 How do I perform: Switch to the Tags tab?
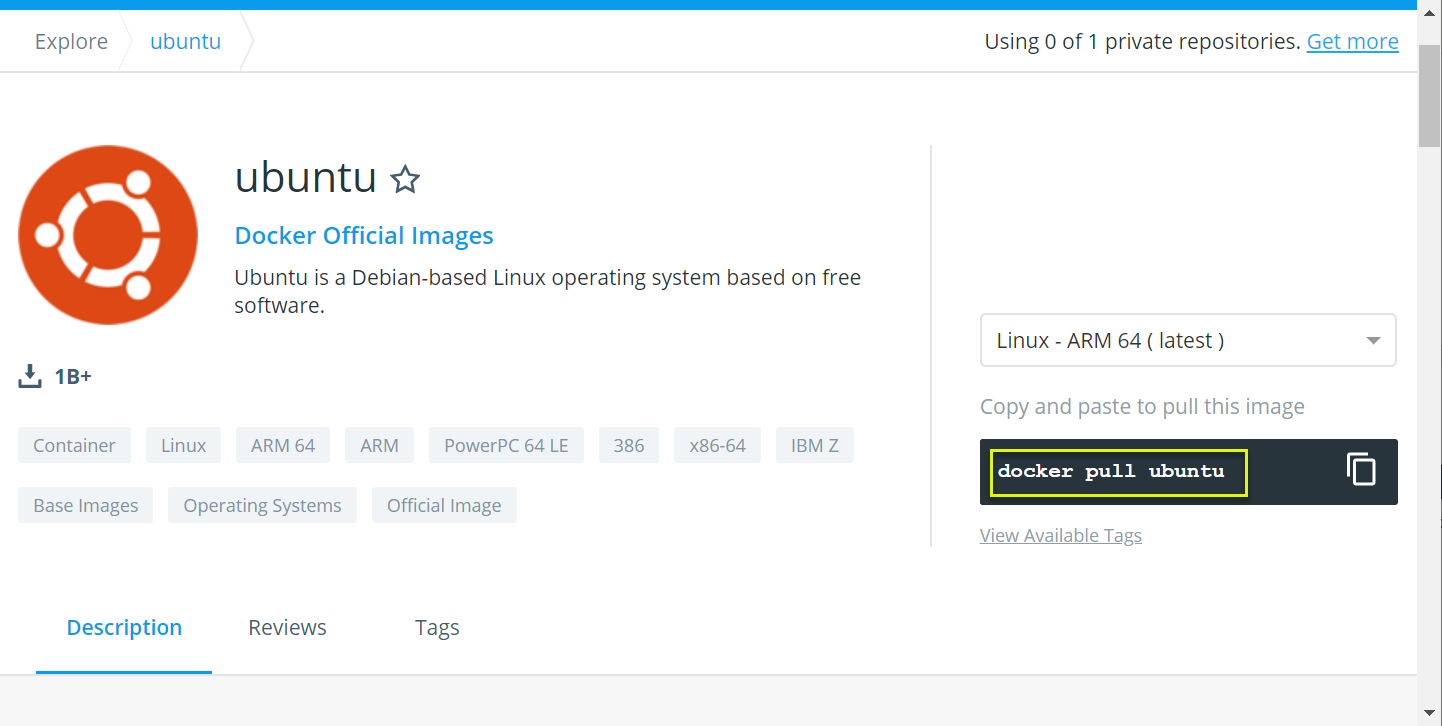click(x=437, y=628)
